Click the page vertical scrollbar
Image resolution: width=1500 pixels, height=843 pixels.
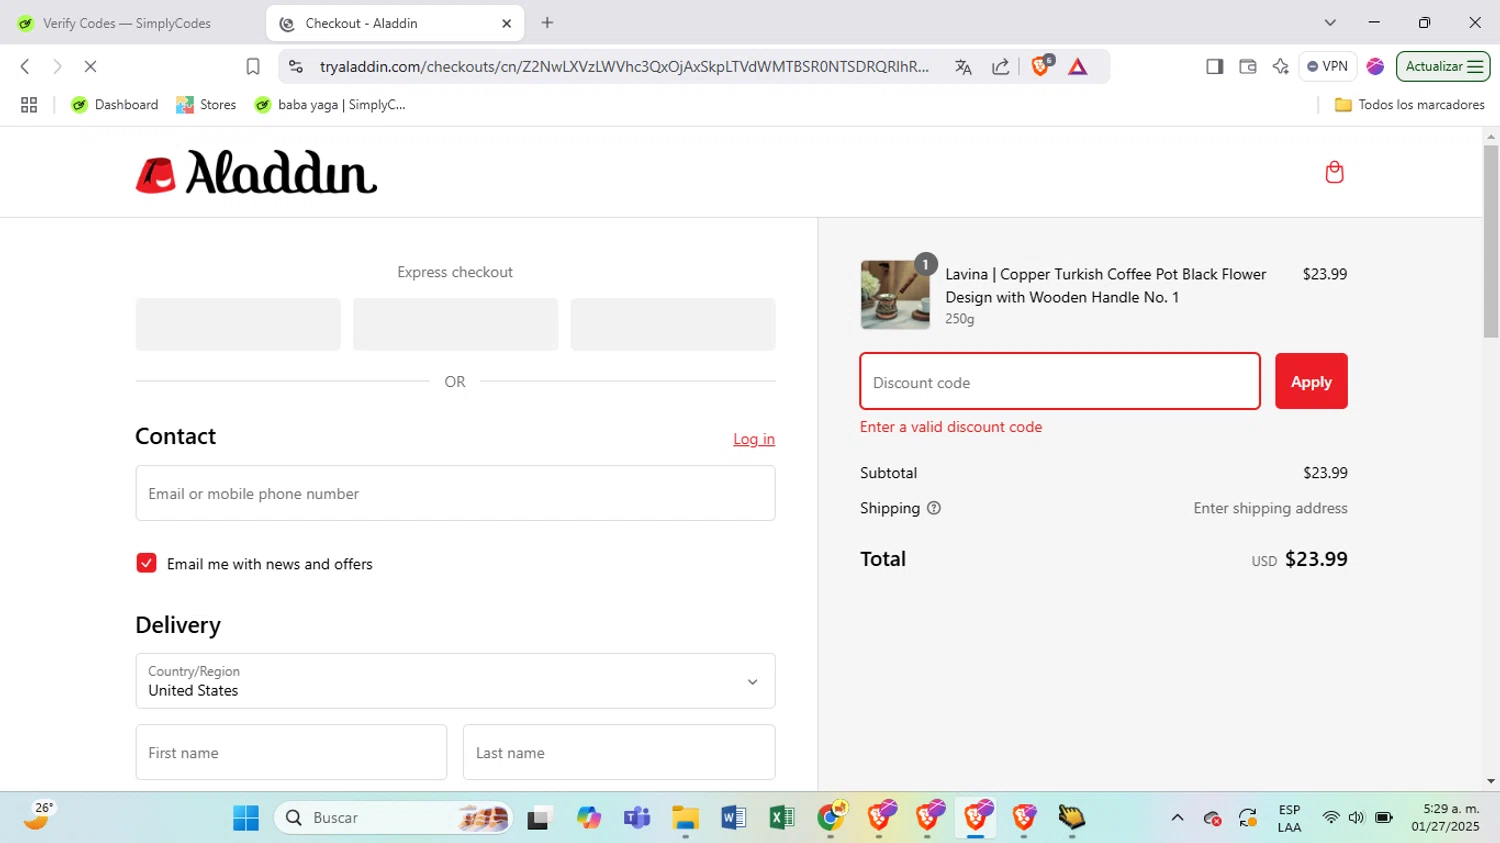tap(1491, 240)
